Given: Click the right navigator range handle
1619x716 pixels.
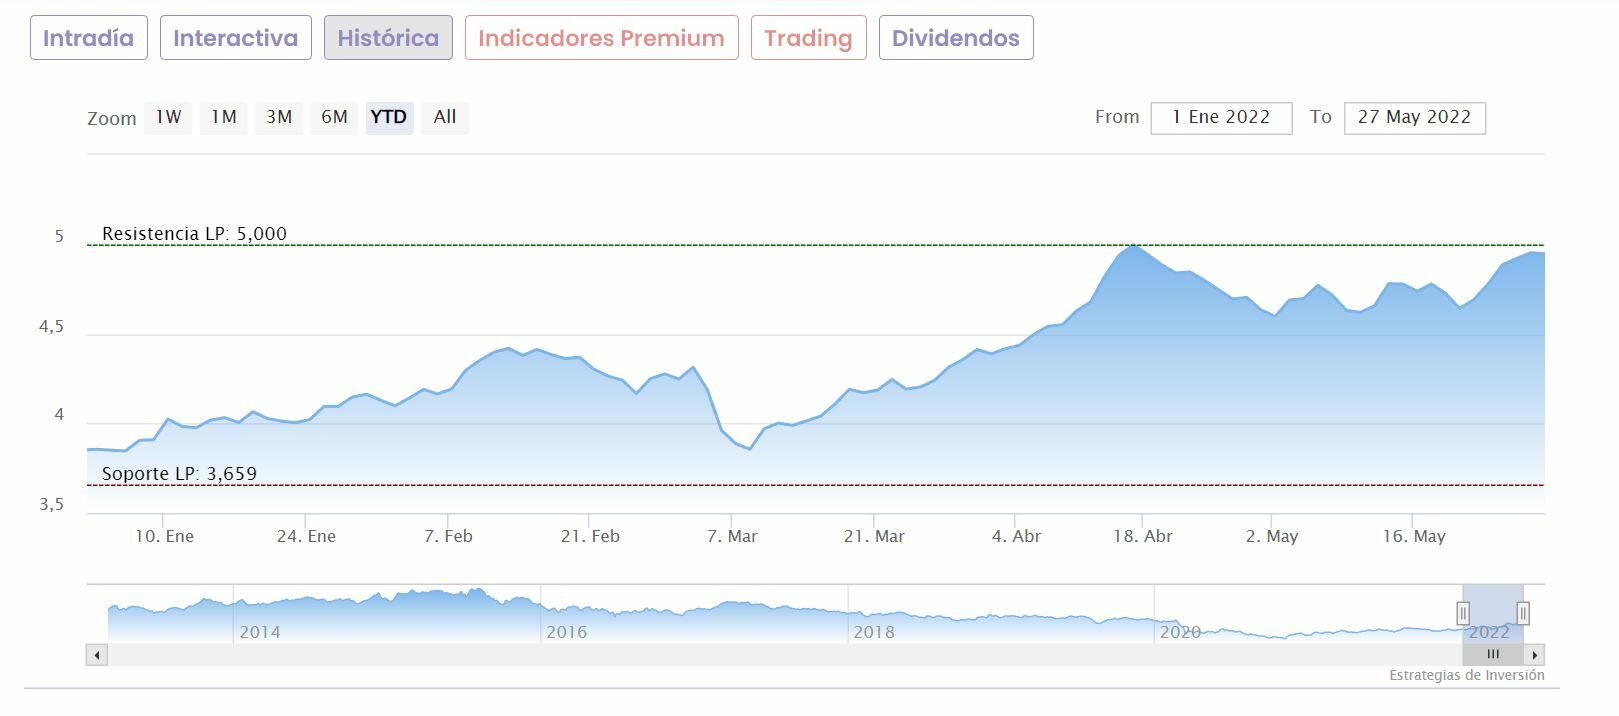Looking at the screenshot, I should click(1523, 613).
